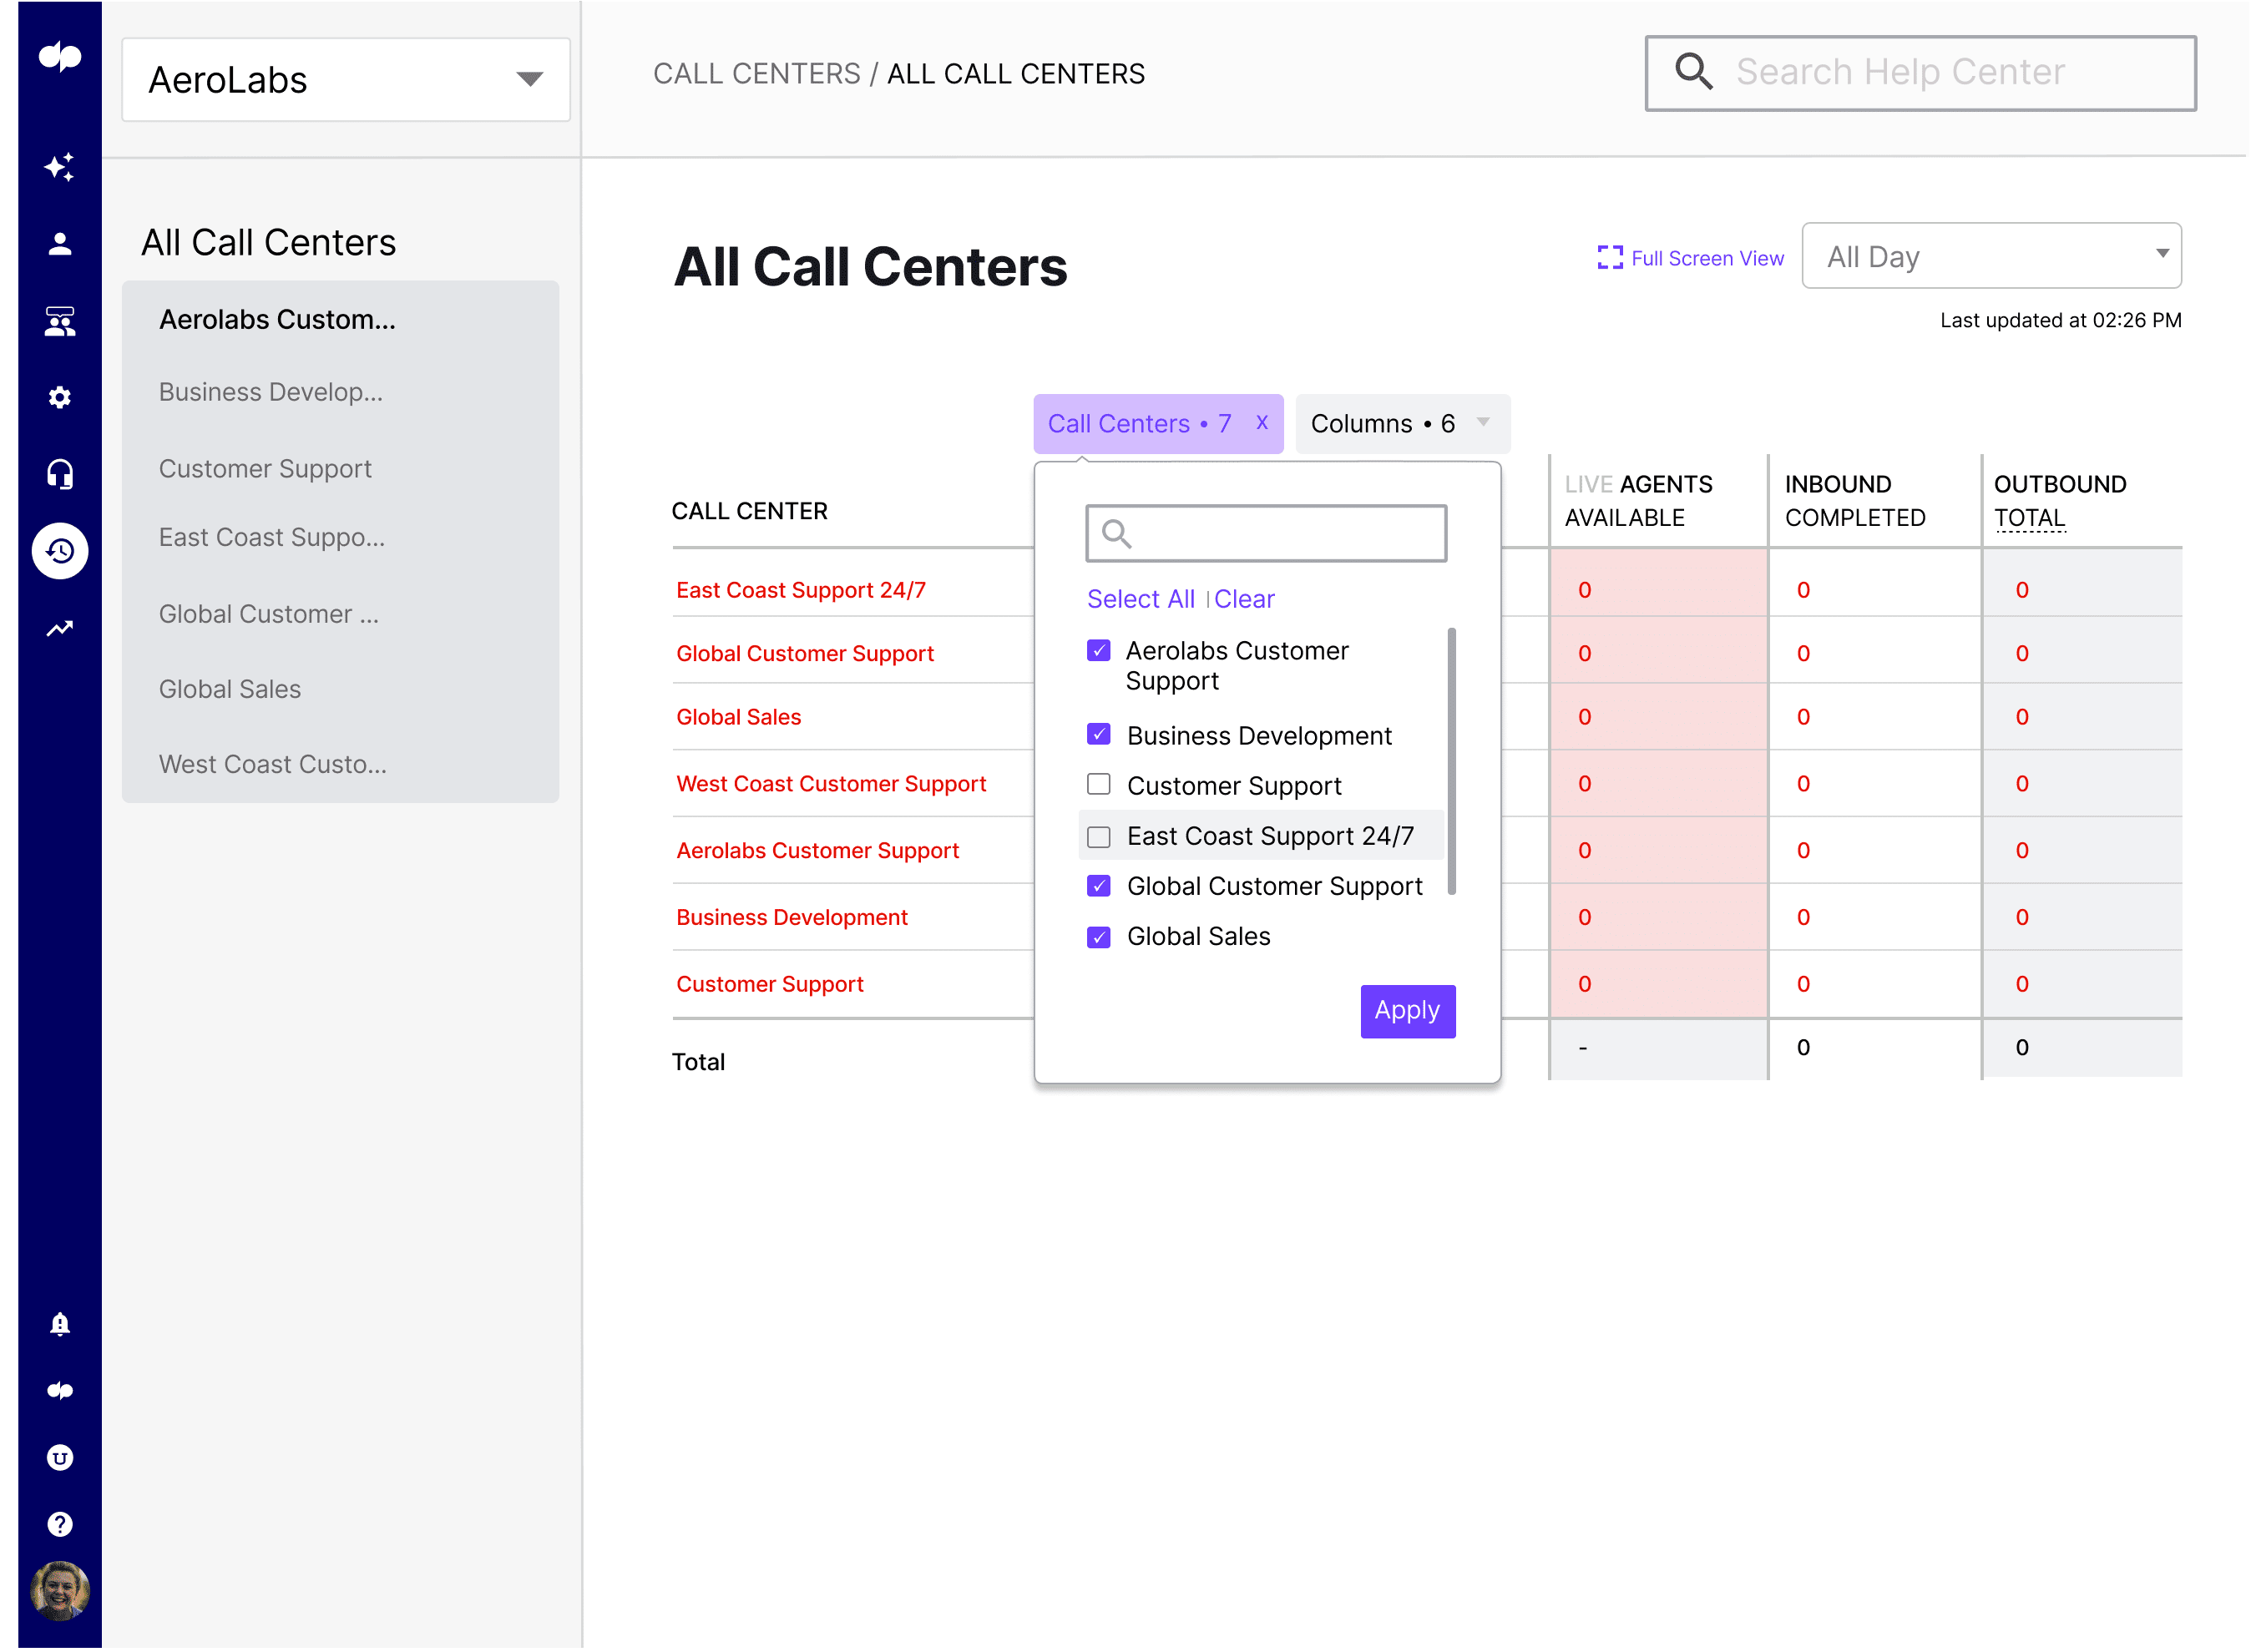This screenshot has height=1652, width=2251.
Task: Click the Apply button in filter popup
Action: (1407, 1011)
